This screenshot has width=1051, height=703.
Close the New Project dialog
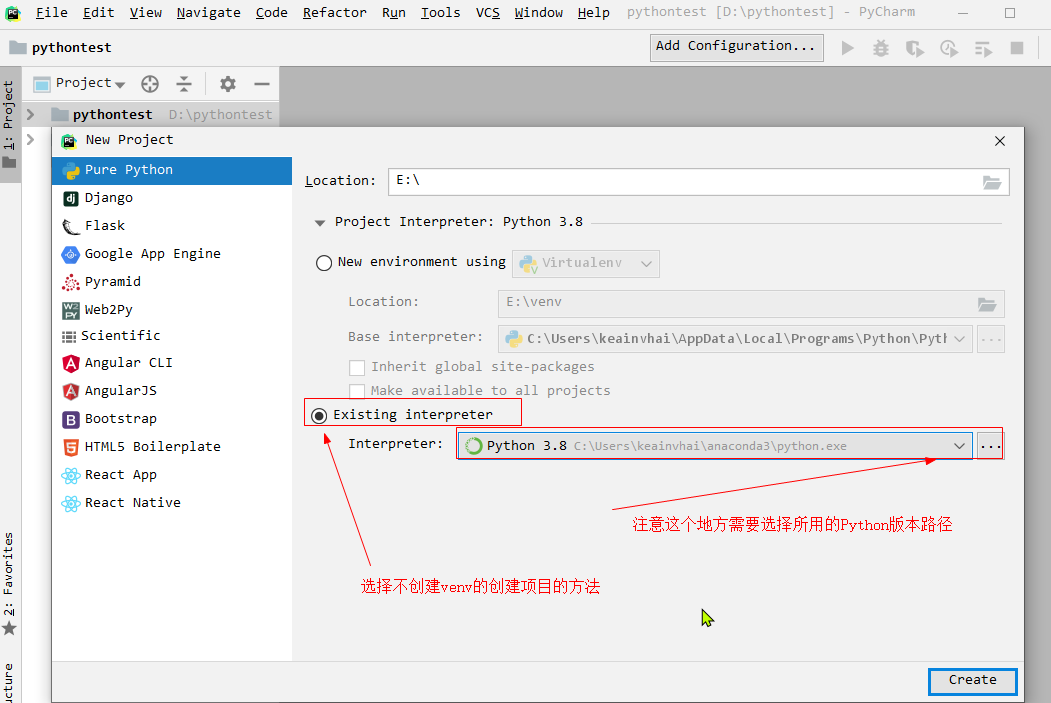[999, 141]
